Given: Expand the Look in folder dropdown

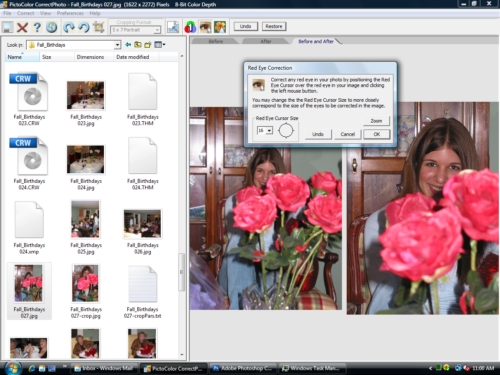Looking at the screenshot, I should pos(117,45).
